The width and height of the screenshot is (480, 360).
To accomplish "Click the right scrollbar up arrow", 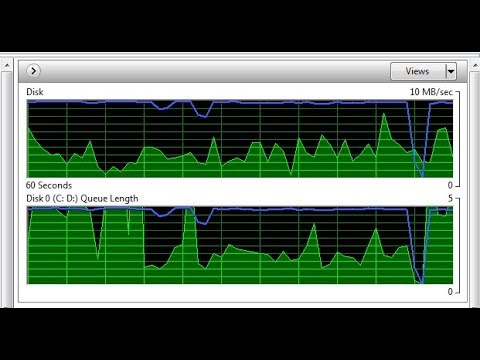I will coord(476,65).
